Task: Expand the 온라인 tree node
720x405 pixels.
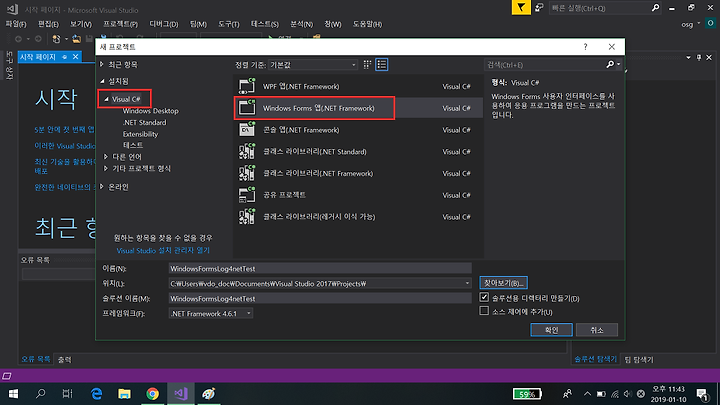Action: 102,186
